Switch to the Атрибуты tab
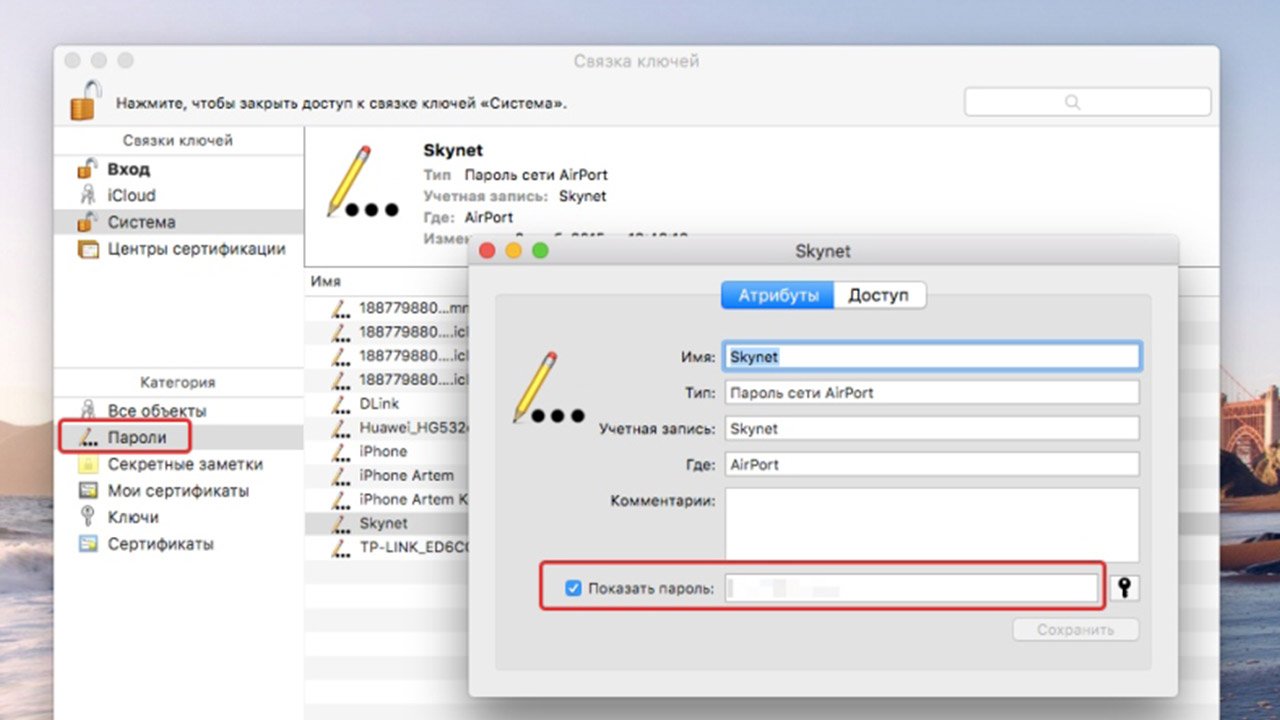Viewport: 1280px width, 720px height. click(x=777, y=295)
